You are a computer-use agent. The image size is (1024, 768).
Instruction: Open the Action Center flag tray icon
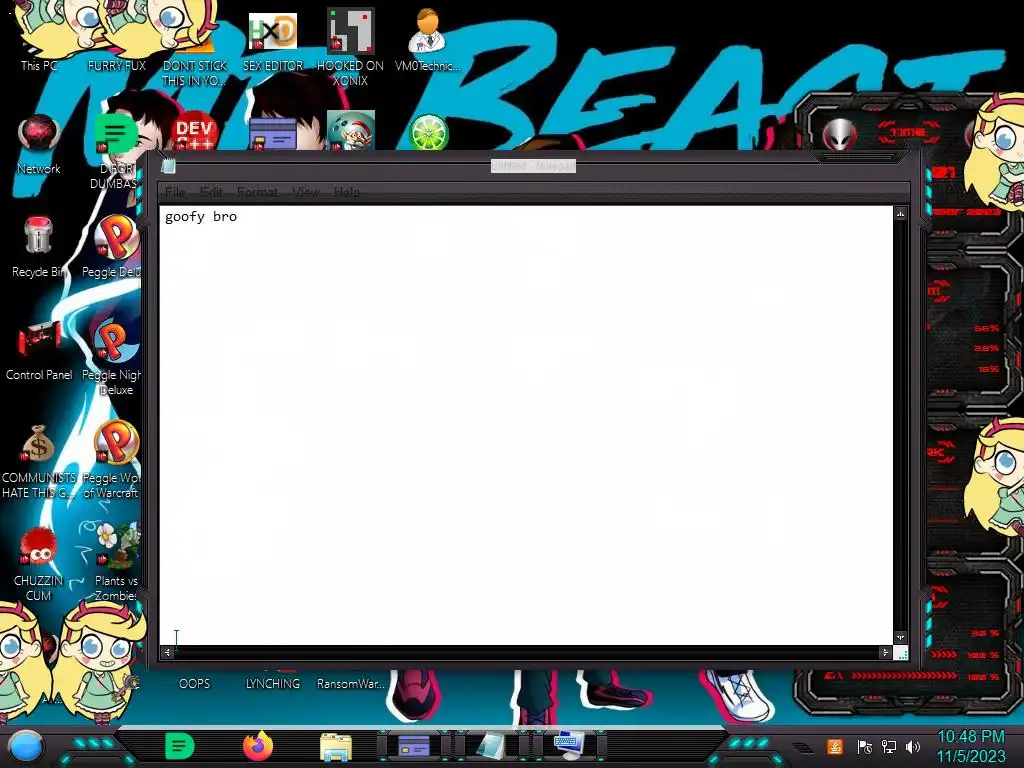coord(865,746)
